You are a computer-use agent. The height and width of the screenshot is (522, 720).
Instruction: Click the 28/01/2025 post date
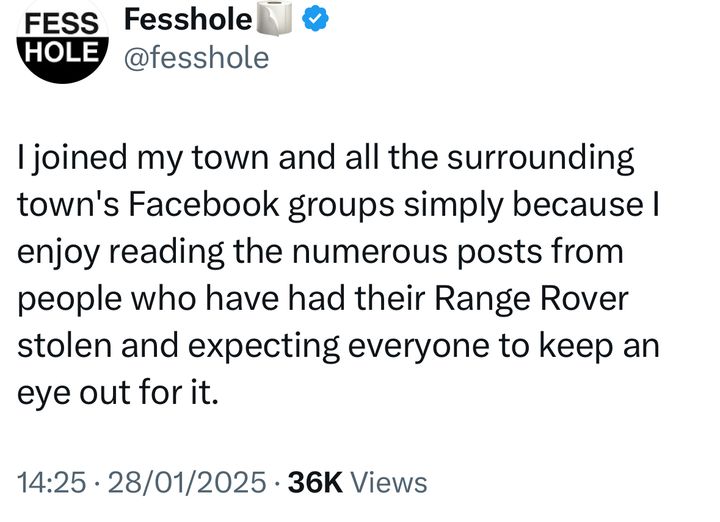click(187, 482)
